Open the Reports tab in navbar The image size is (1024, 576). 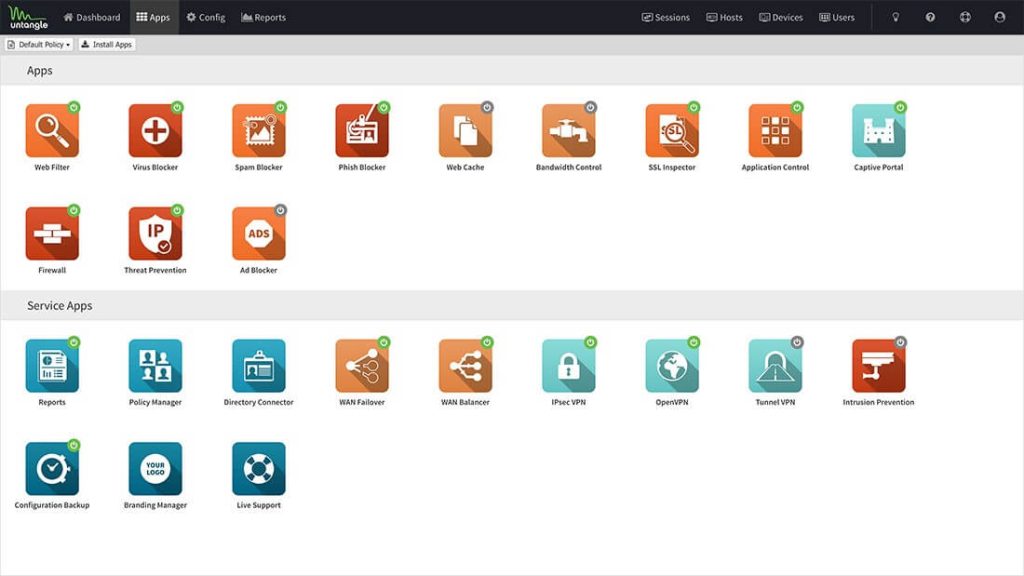point(263,18)
